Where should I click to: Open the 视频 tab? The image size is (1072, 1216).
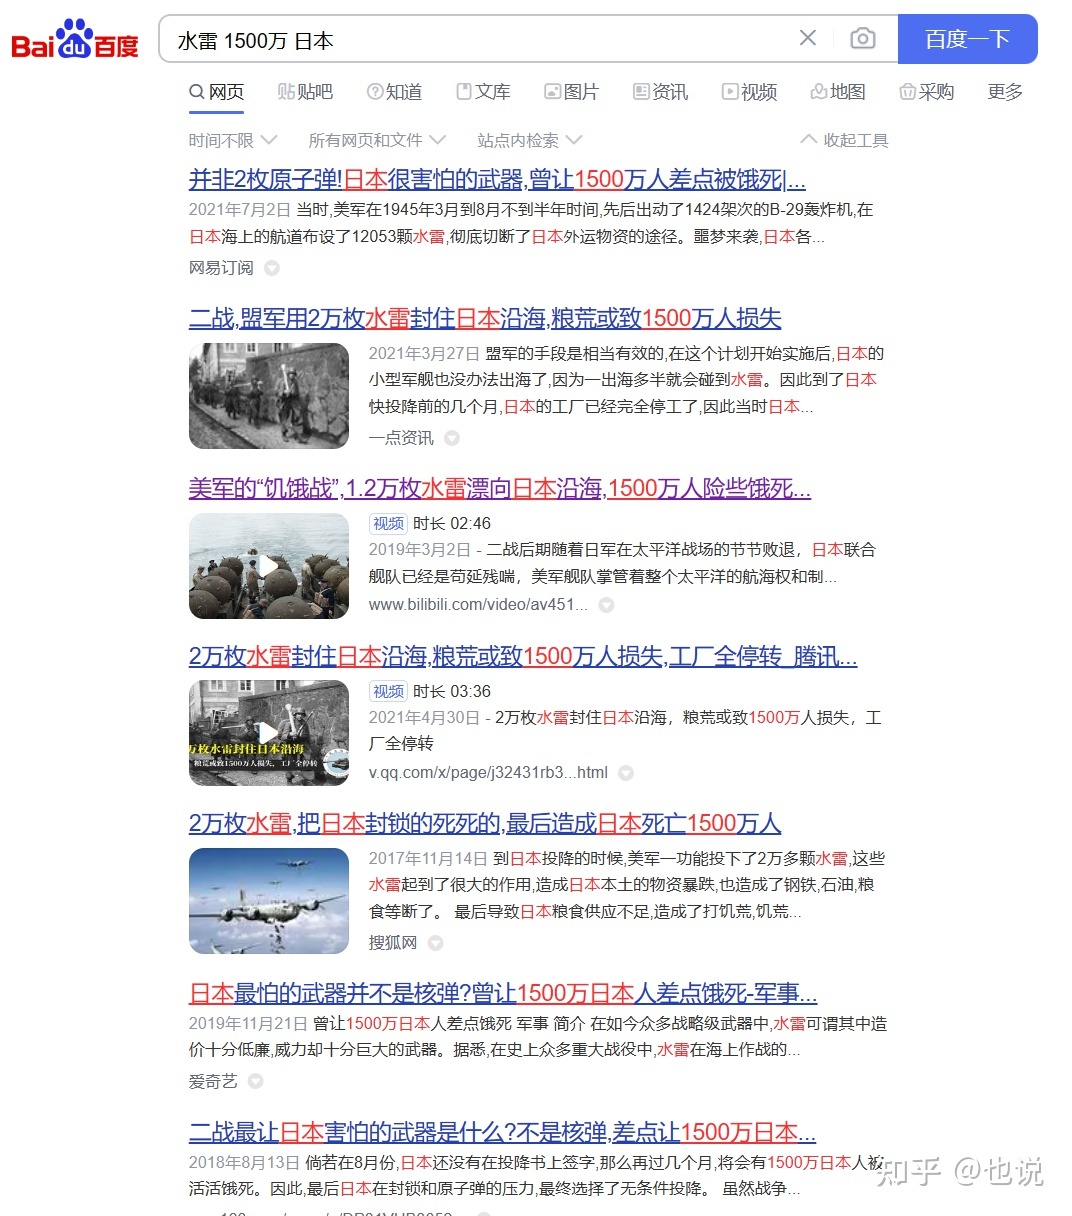click(x=749, y=92)
